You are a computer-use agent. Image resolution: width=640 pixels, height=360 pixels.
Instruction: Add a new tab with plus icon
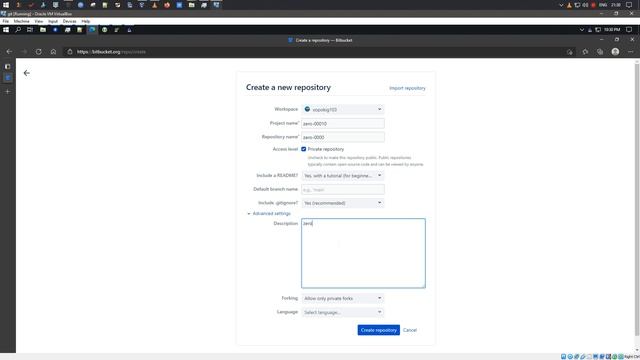[7, 91]
